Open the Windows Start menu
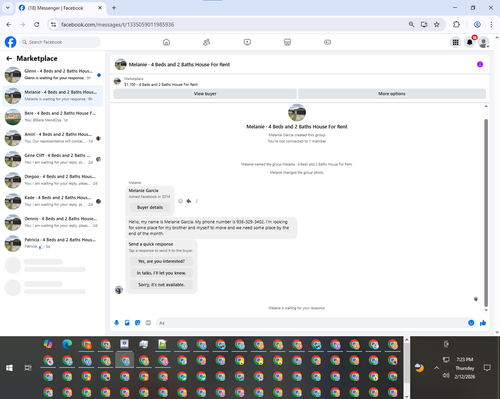The height and width of the screenshot is (399, 500). (9, 368)
